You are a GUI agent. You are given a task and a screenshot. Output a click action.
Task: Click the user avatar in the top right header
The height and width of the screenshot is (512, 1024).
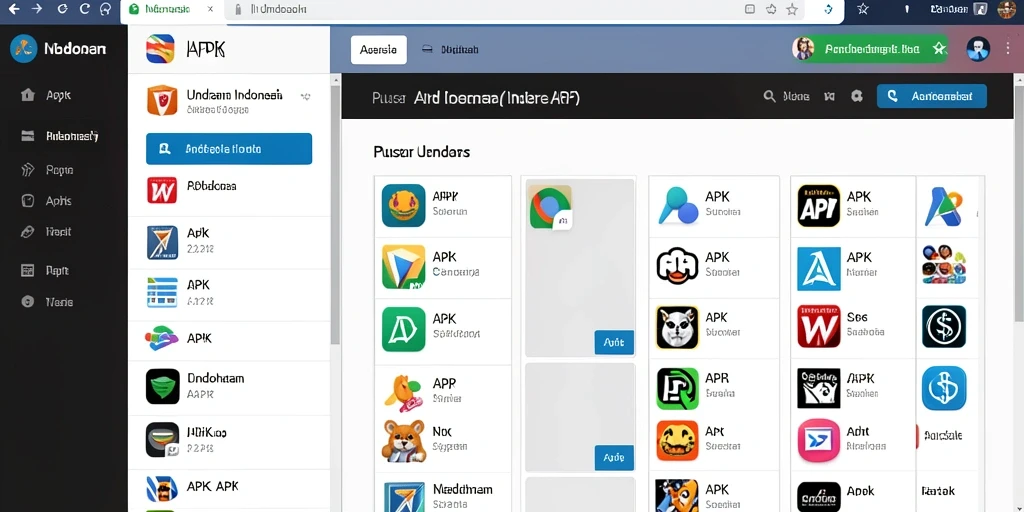click(978, 49)
